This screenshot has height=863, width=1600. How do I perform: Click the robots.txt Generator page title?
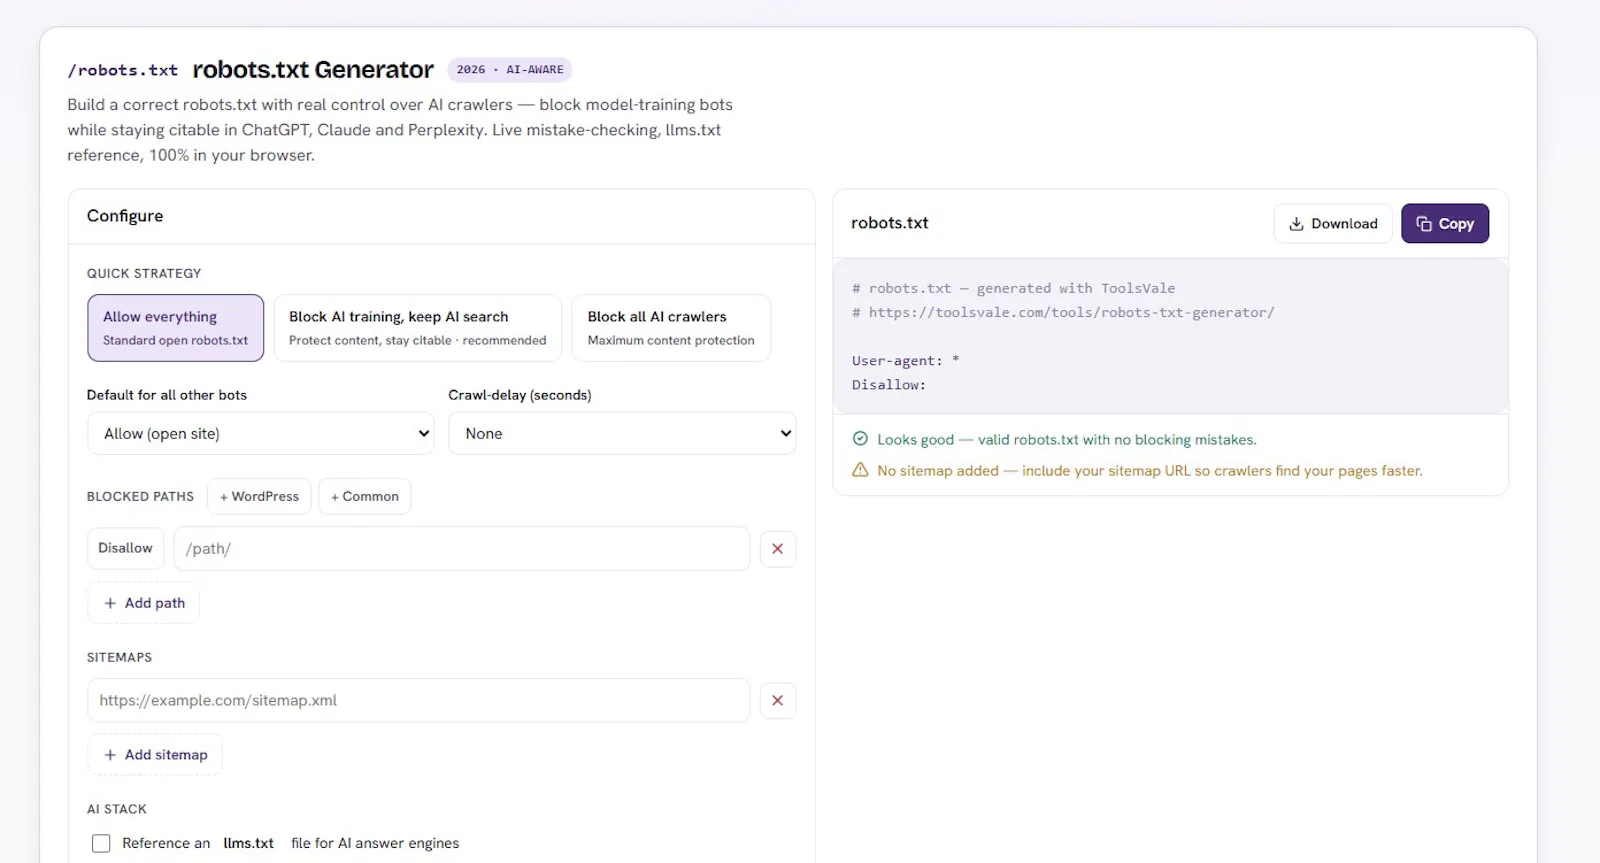point(313,70)
